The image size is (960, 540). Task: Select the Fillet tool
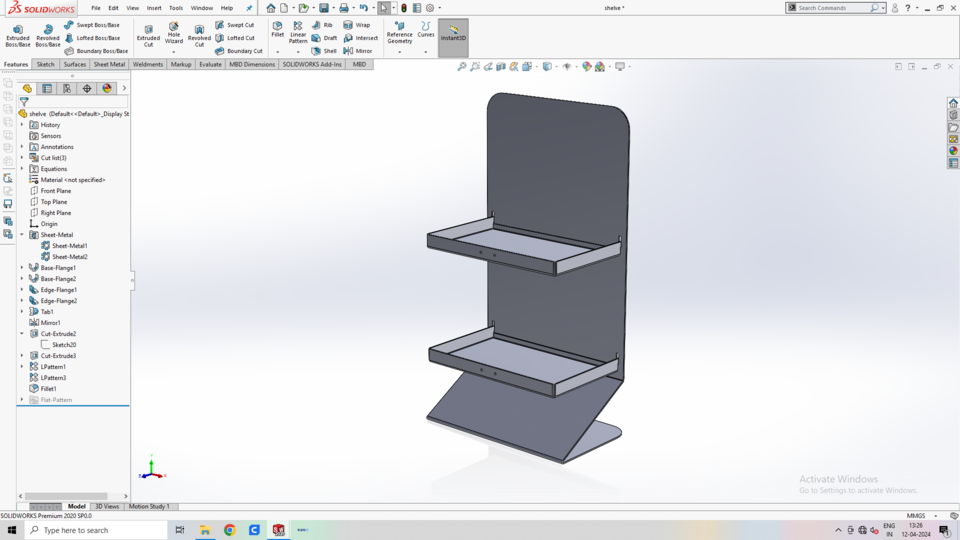[277, 29]
